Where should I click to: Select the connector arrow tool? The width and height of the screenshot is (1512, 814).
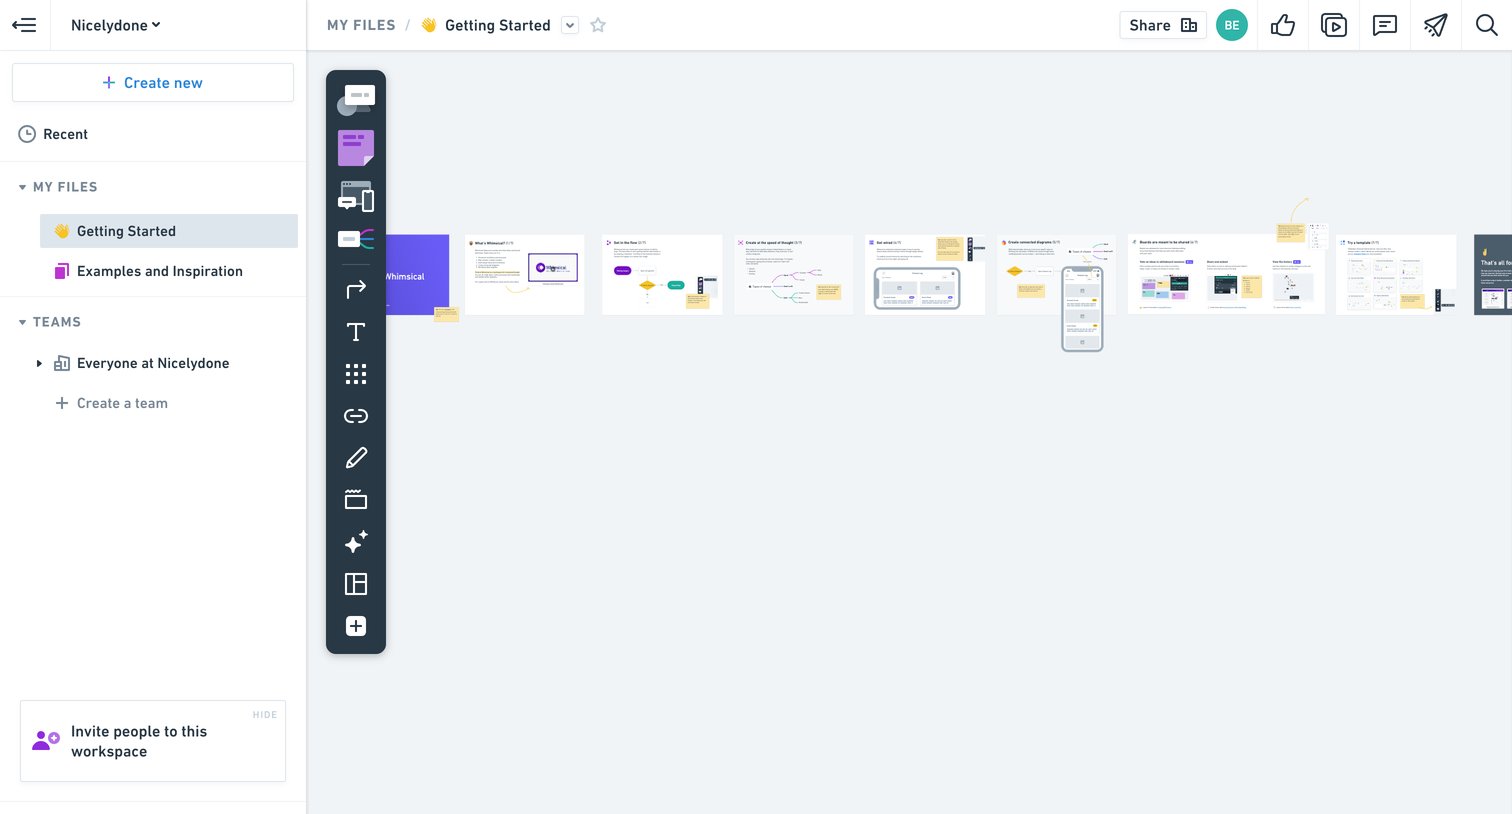pos(356,289)
